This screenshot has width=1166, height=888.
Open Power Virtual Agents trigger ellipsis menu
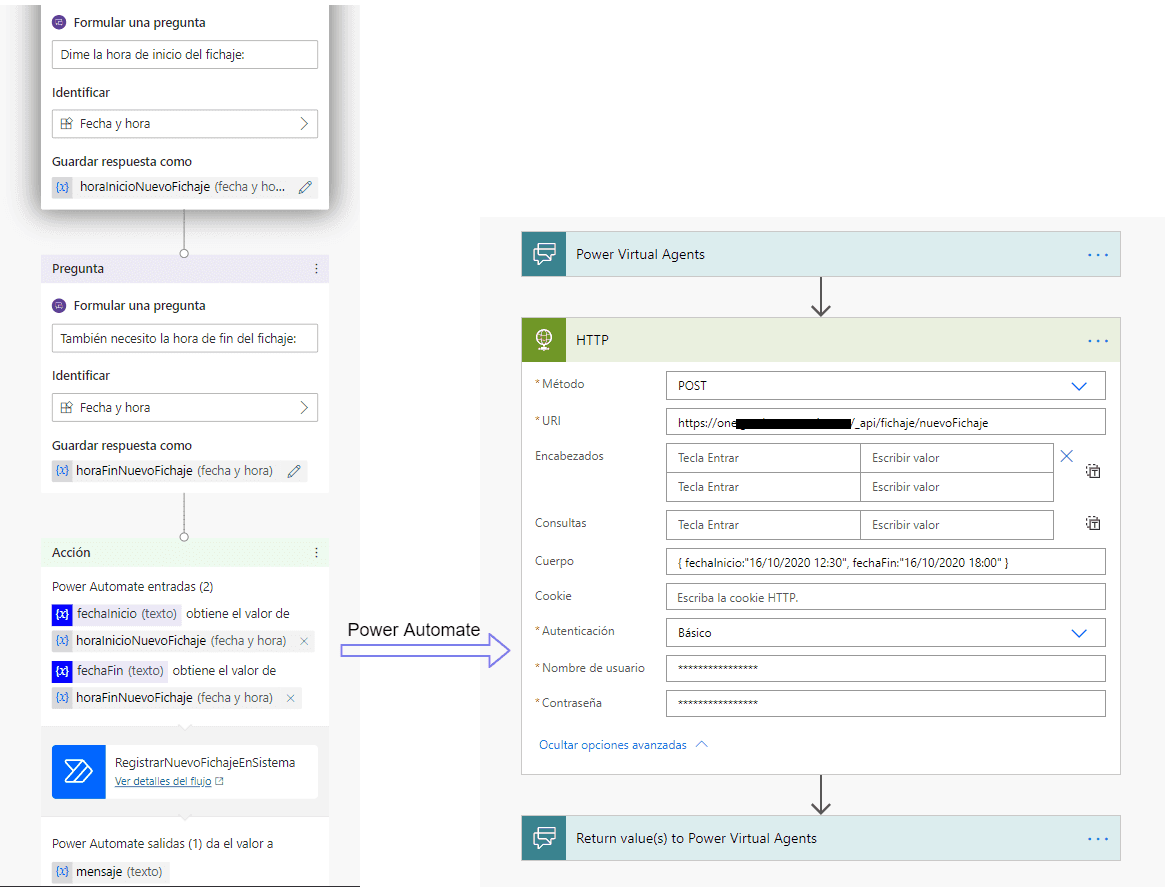pos(1098,255)
